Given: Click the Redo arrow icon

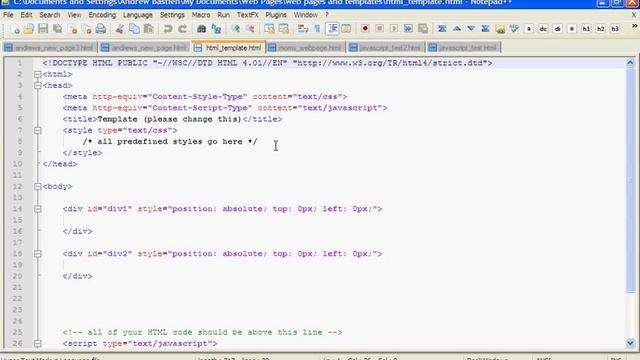Looking at the screenshot, I should click(x=182, y=29).
